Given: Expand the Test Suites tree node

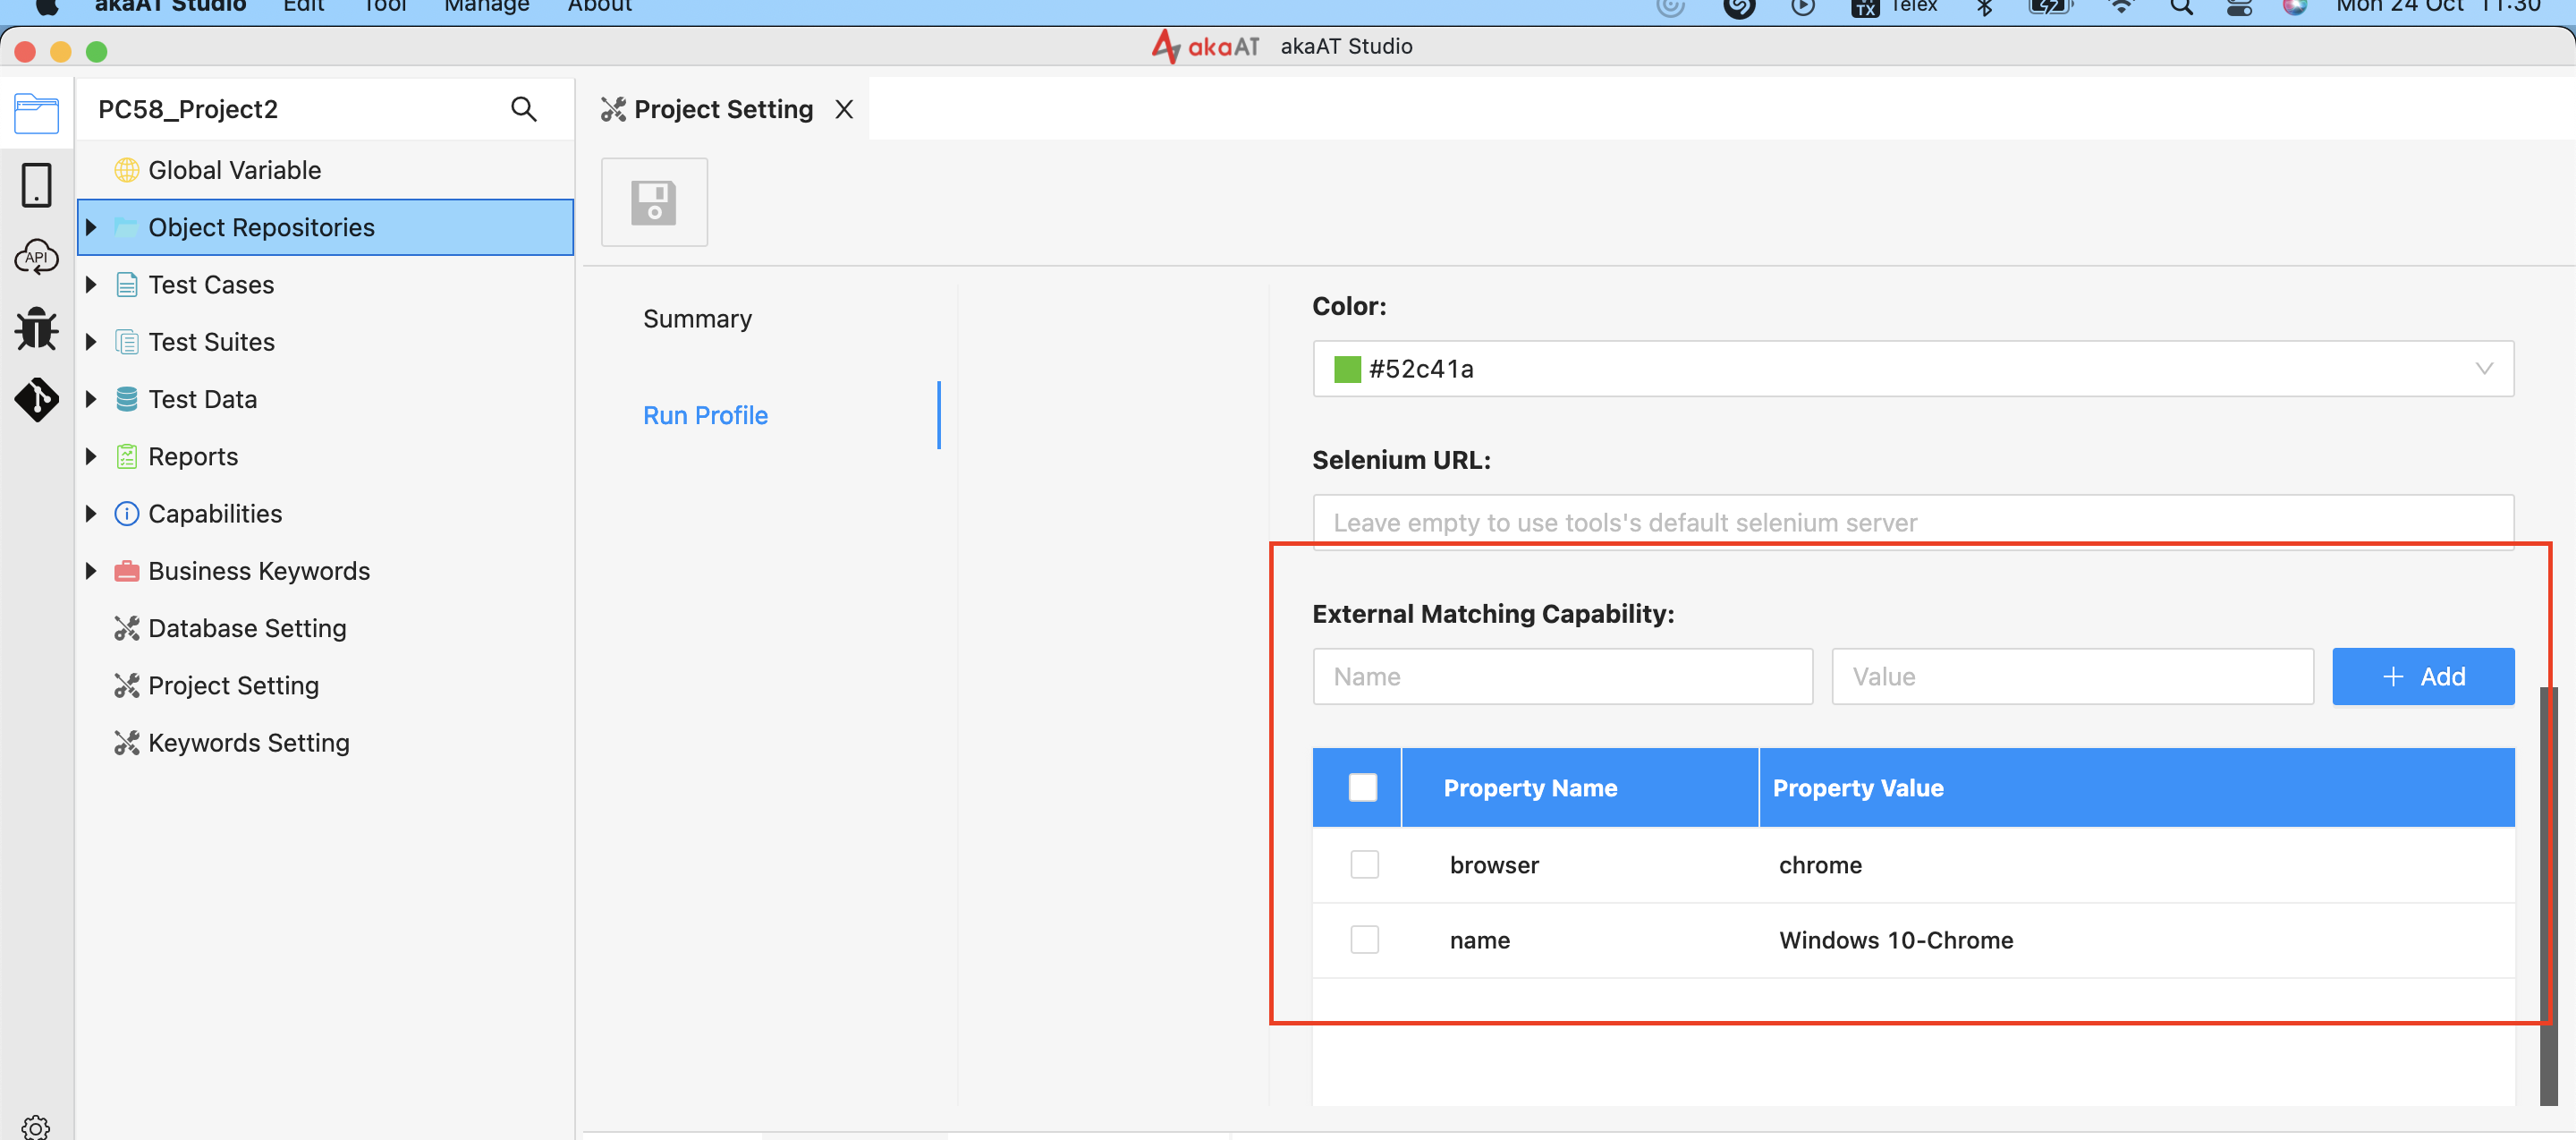Looking at the screenshot, I should click(91, 342).
